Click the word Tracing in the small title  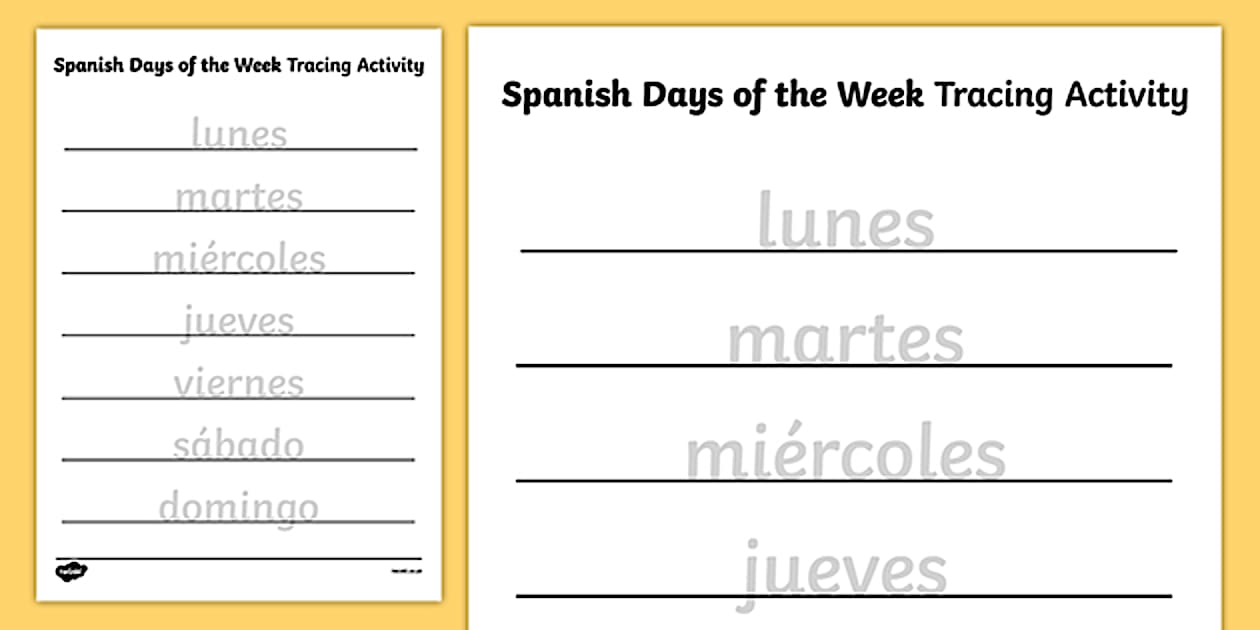(322, 66)
